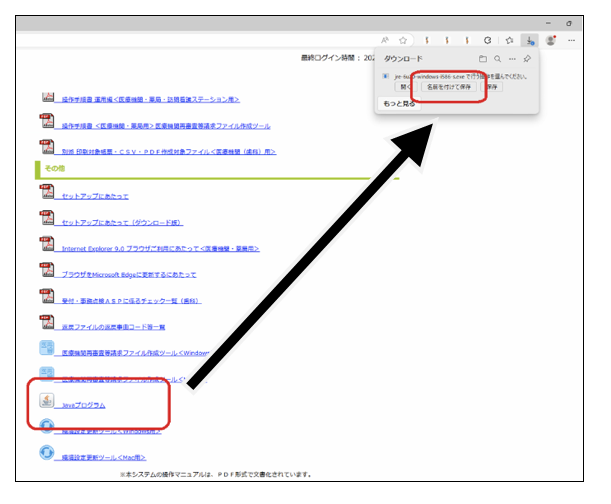Open Internet Explorer 9.0 ブラウザご利用にあたって link
Viewport: 611px width, 504px height.
[x=160, y=249]
